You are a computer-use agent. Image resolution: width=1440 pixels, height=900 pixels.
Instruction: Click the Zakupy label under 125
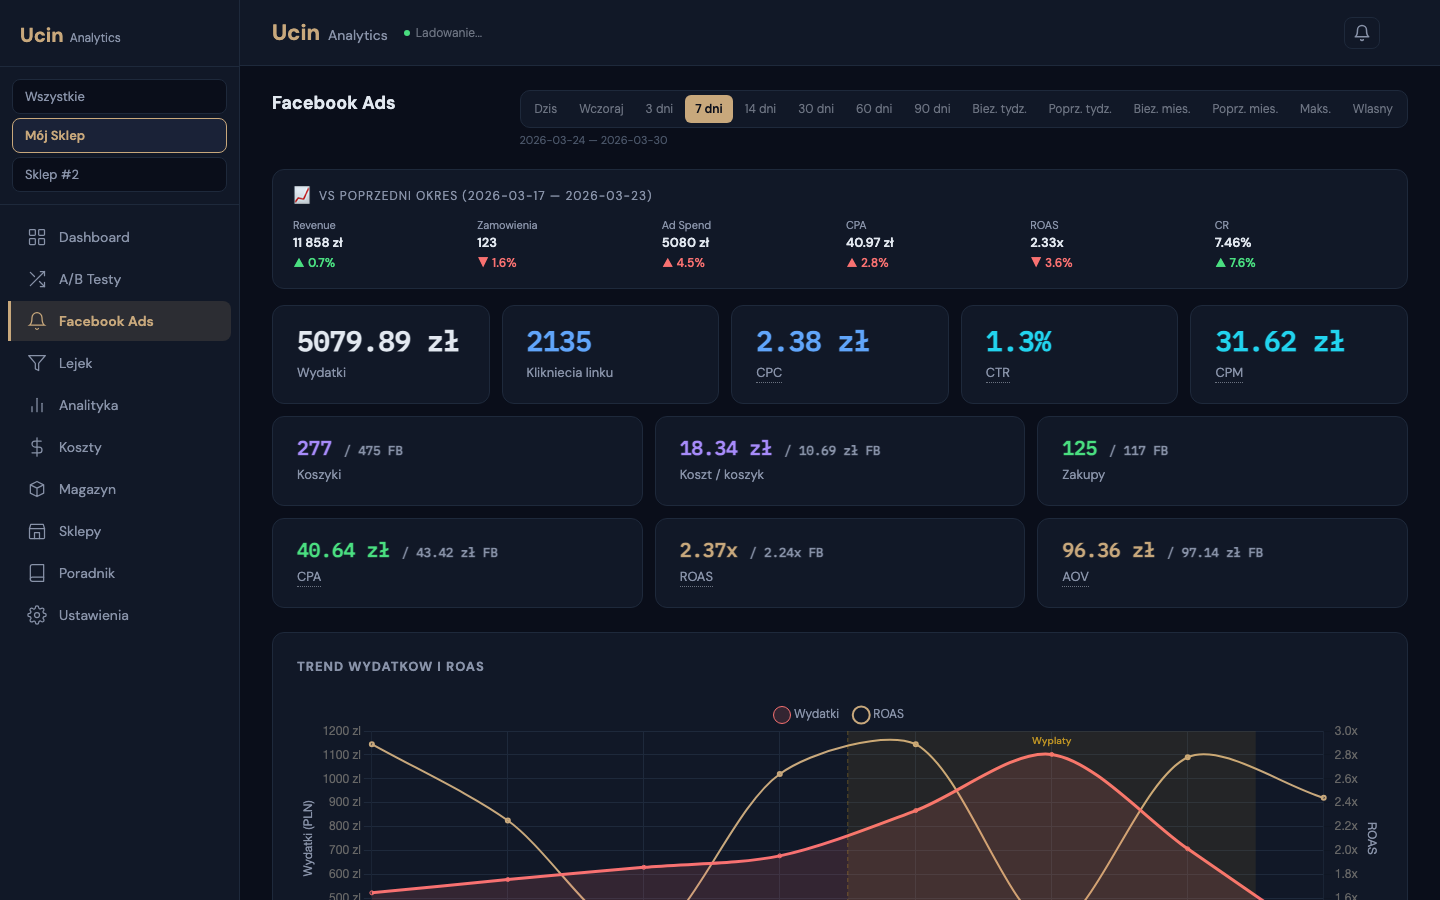pos(1083,475)
